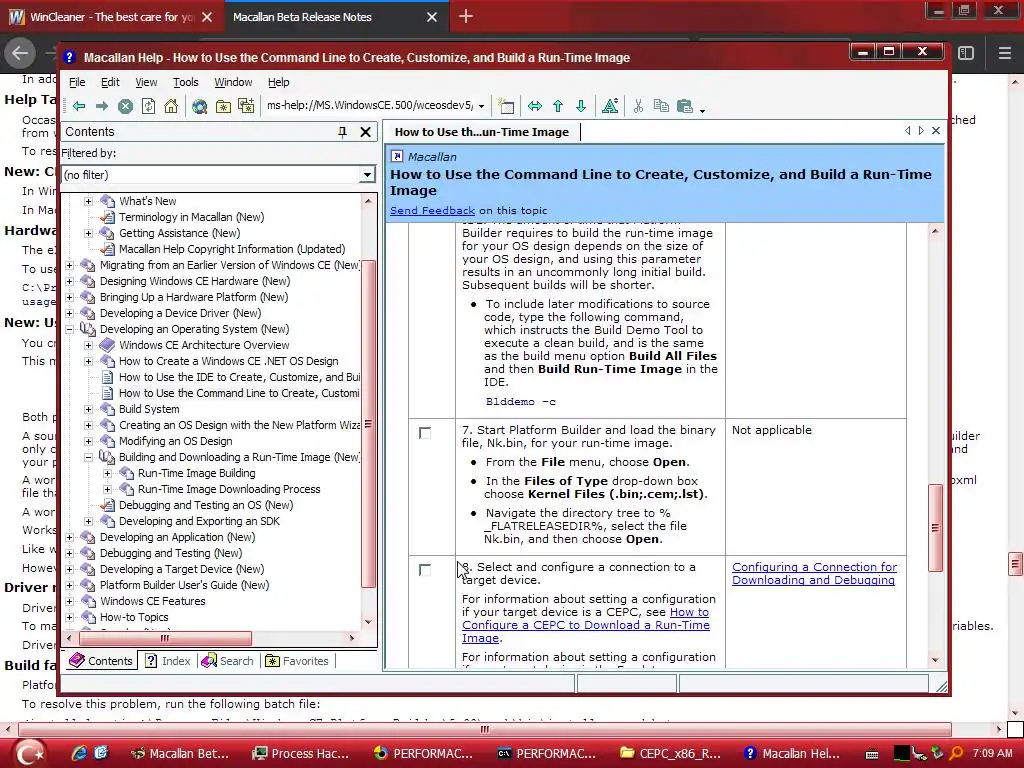Close the Macallan Beta Release Notes tab

(x=432, y=17)
